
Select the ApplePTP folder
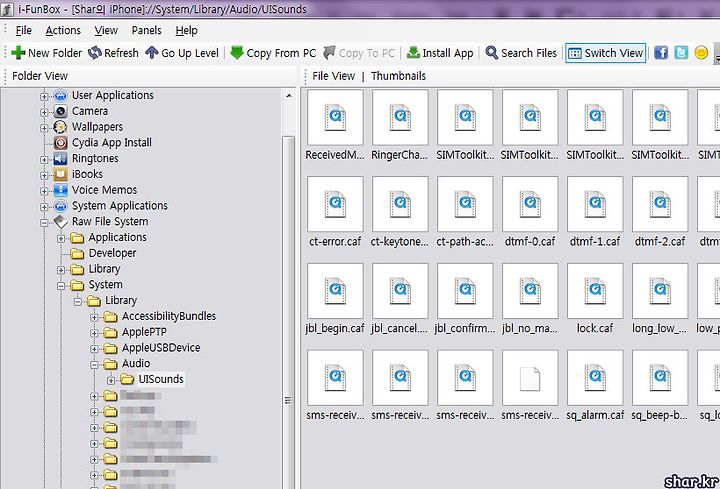pyautogui.click(x=144, y=332)
